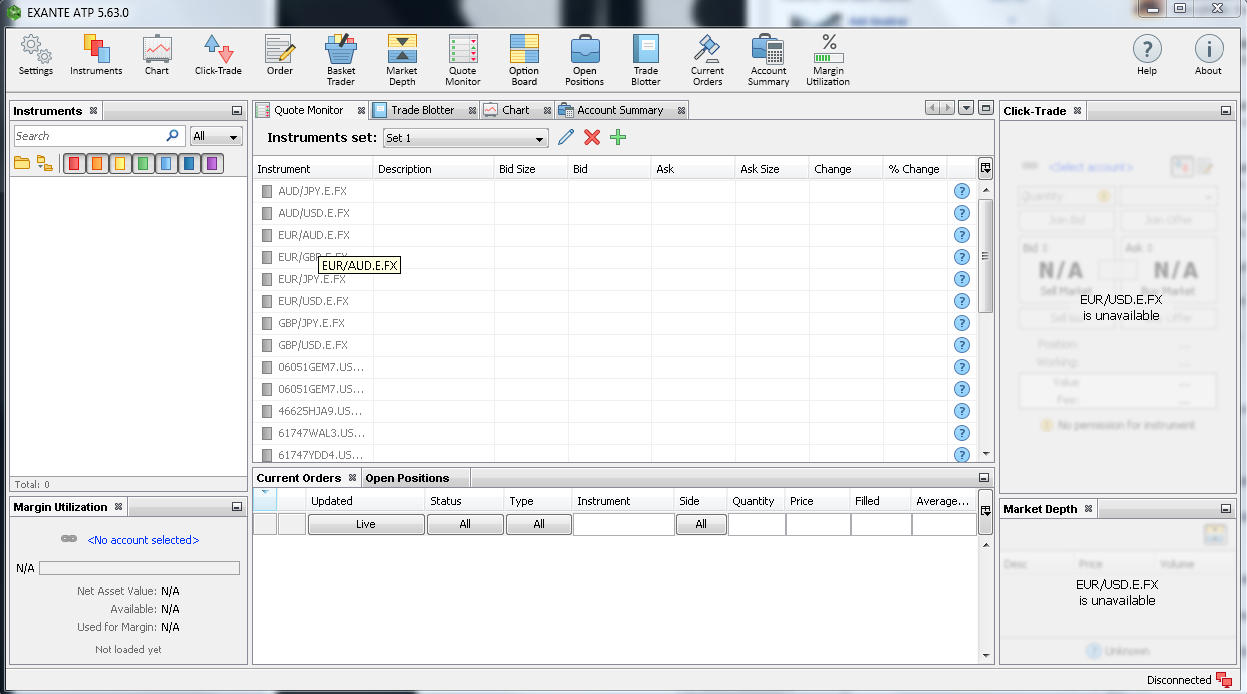Screen dimensions: 1247x694
Task: Click the green plus to add an instrument
Action: [617, 137]
